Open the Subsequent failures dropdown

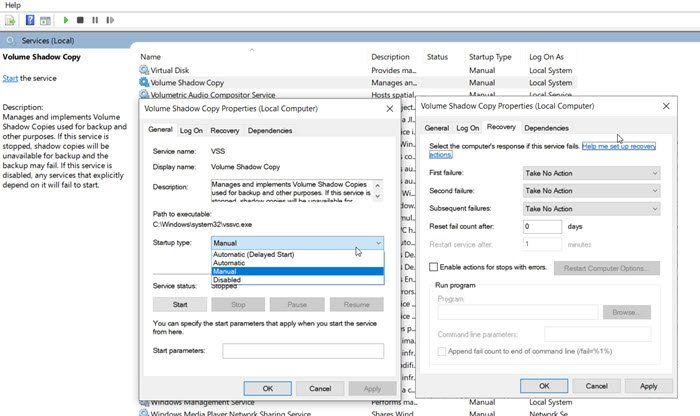[x=591, y=208]
